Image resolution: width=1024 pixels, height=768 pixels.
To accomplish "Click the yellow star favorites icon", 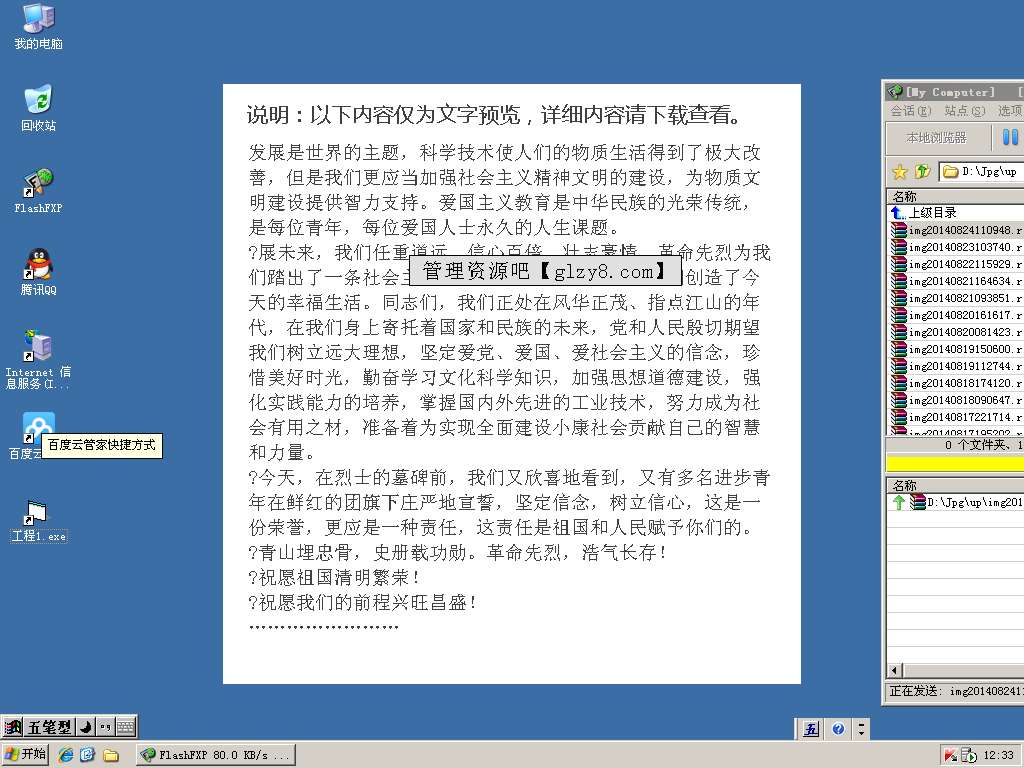I will click(x=900, y=172).
